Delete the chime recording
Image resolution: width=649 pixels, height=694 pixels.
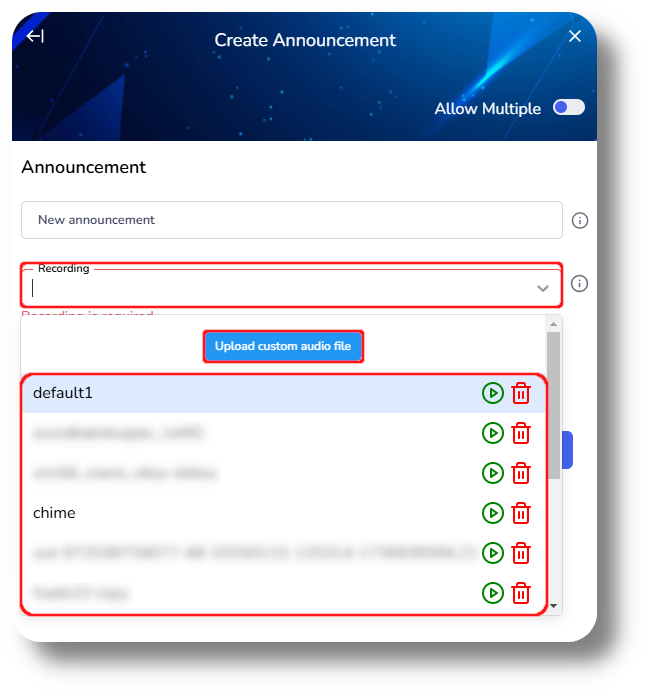point(521,513)
